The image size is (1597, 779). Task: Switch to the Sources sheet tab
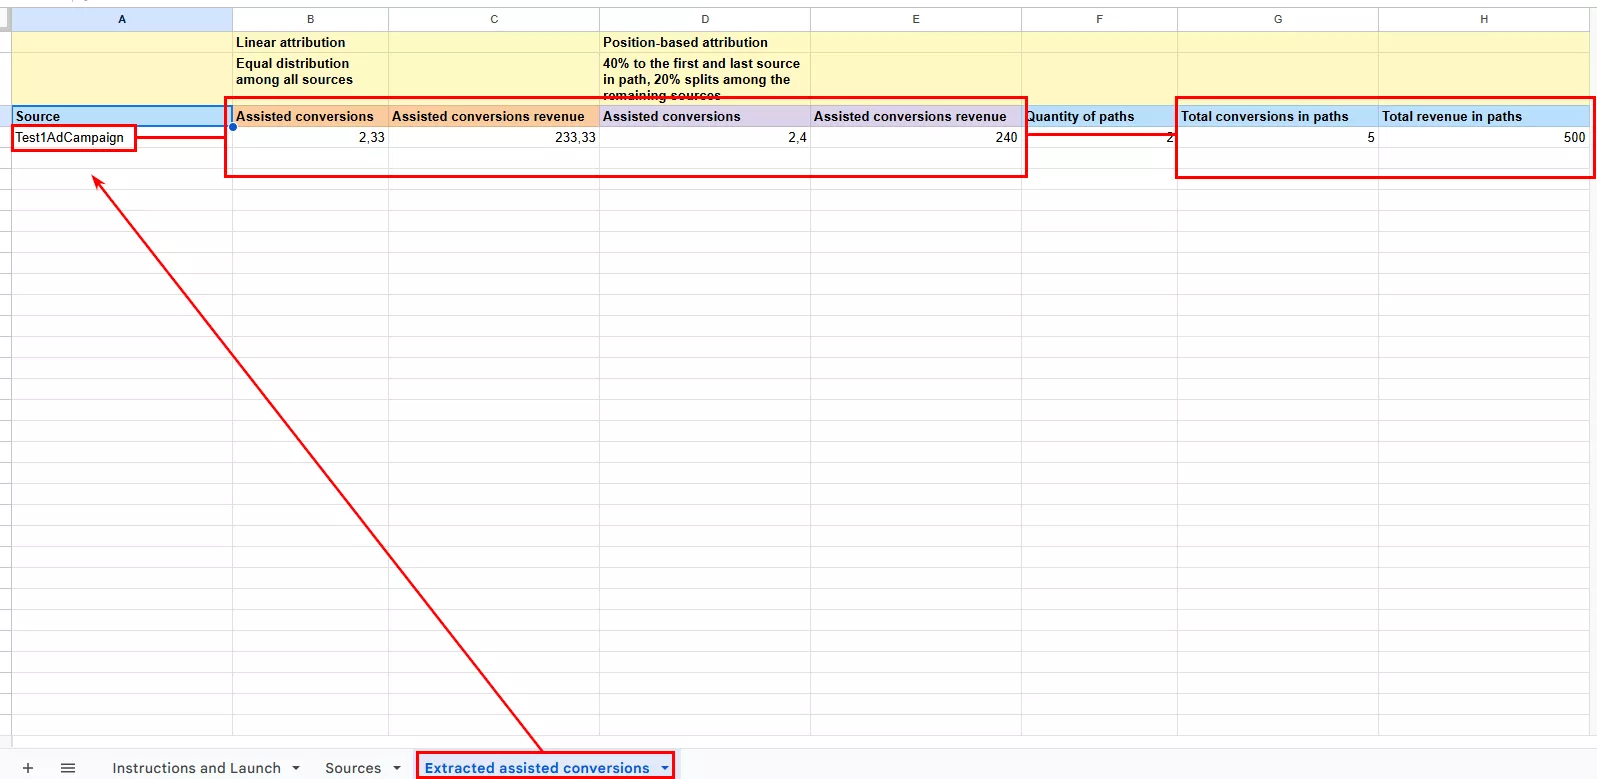353,768
